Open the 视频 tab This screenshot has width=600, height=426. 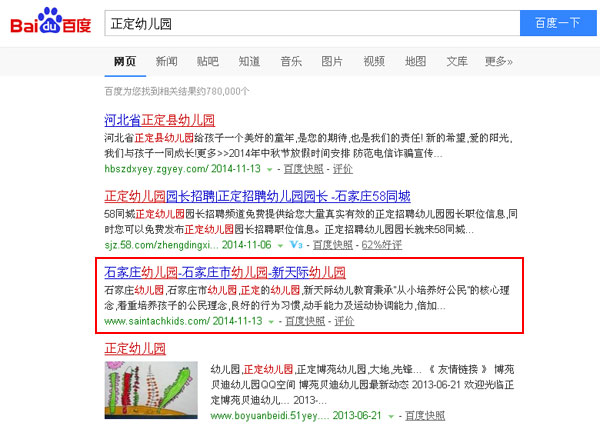(x=374, y=61)
